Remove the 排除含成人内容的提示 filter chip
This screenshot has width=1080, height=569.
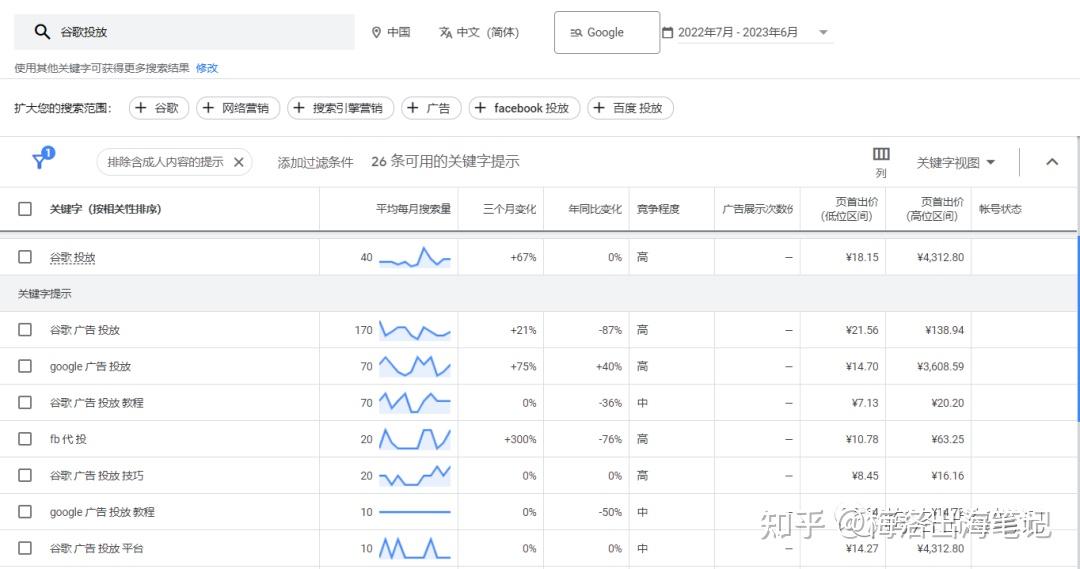tap(239, 162)
